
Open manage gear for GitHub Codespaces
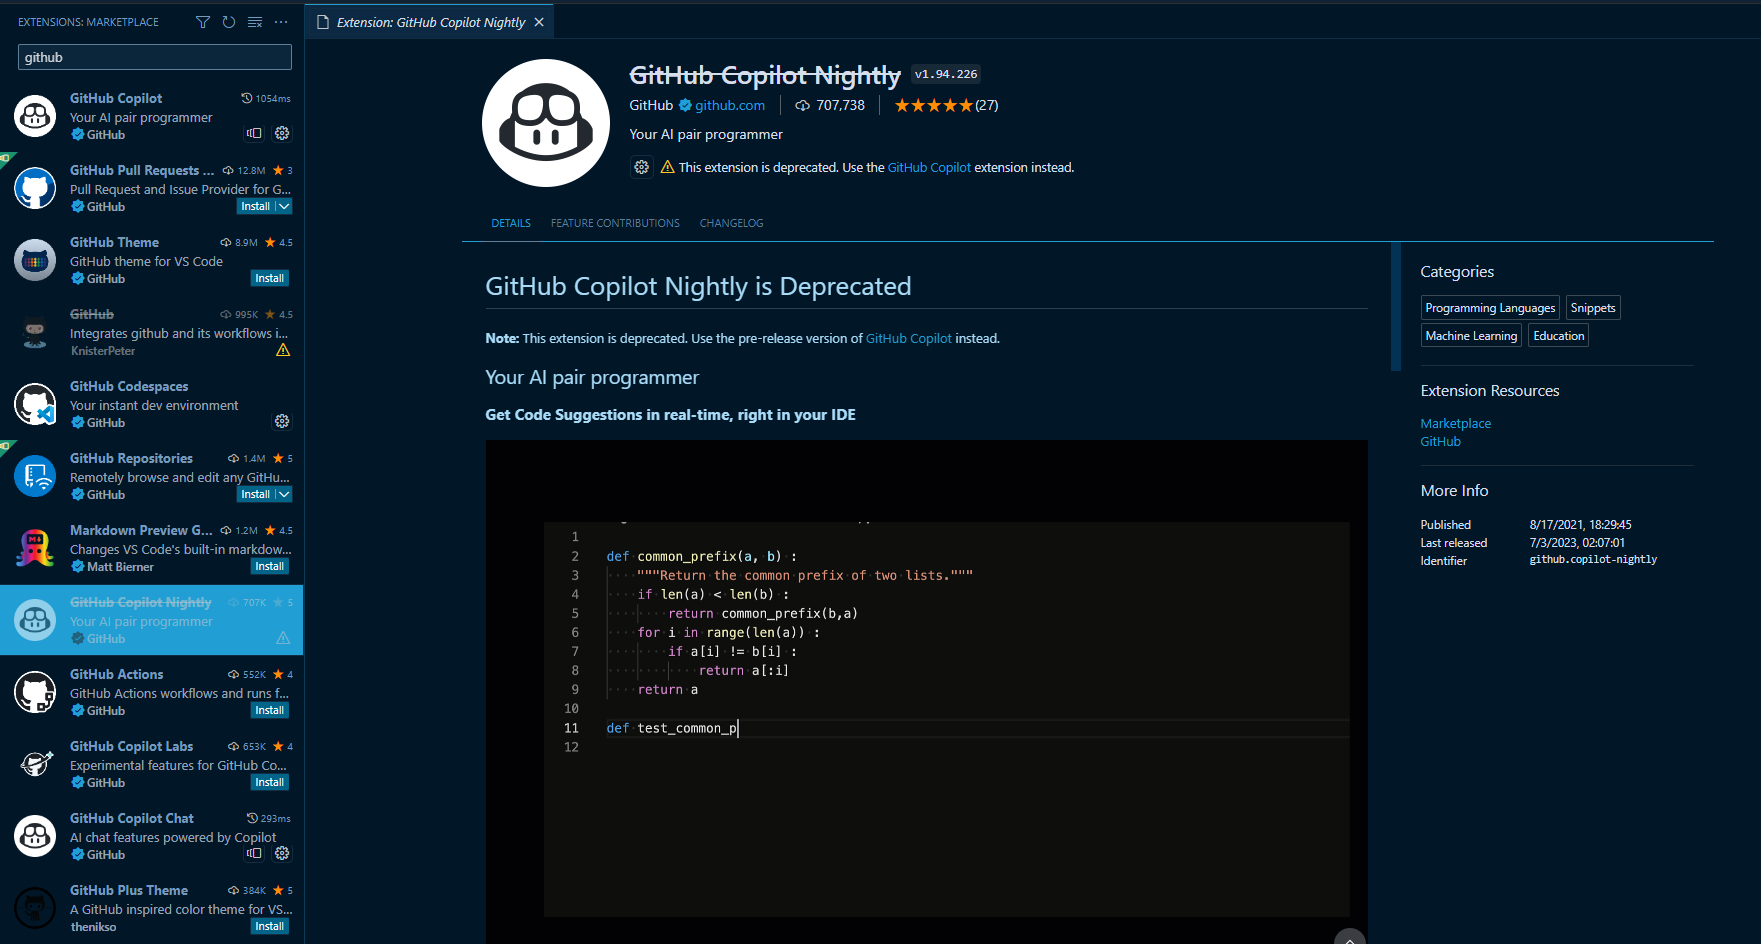click(282, 421)
